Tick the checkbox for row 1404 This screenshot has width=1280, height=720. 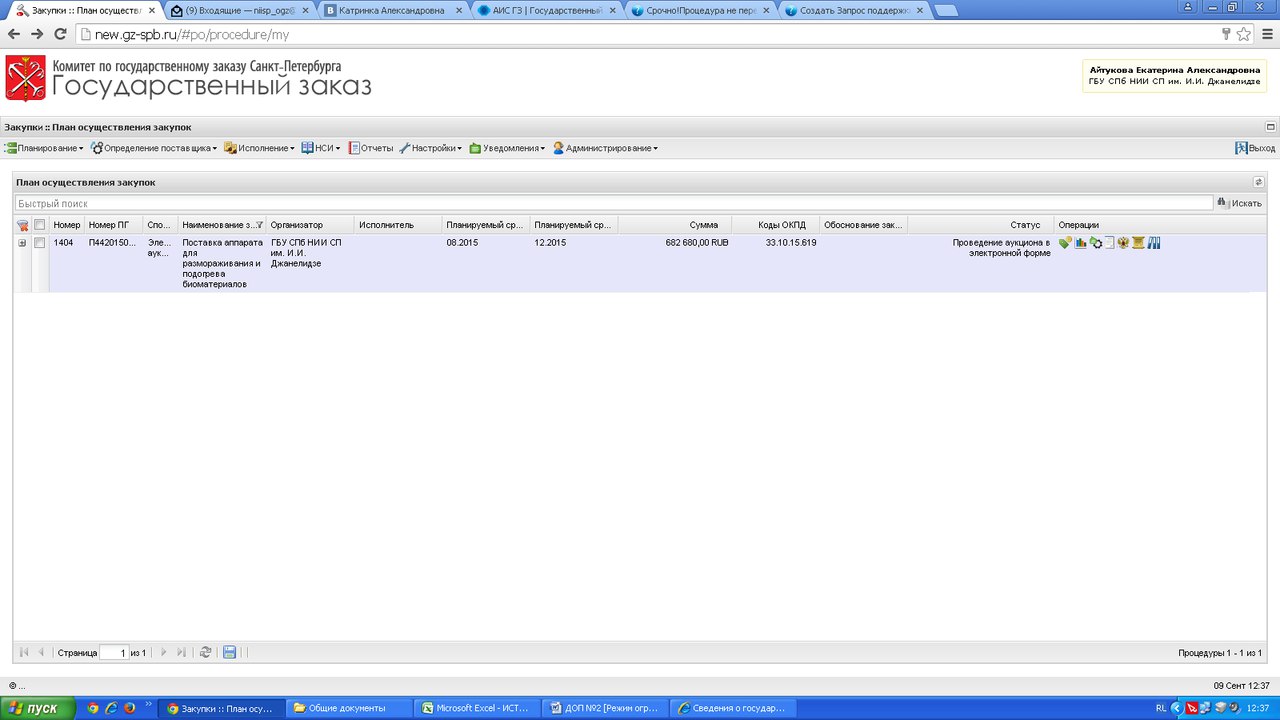point(40,243)
